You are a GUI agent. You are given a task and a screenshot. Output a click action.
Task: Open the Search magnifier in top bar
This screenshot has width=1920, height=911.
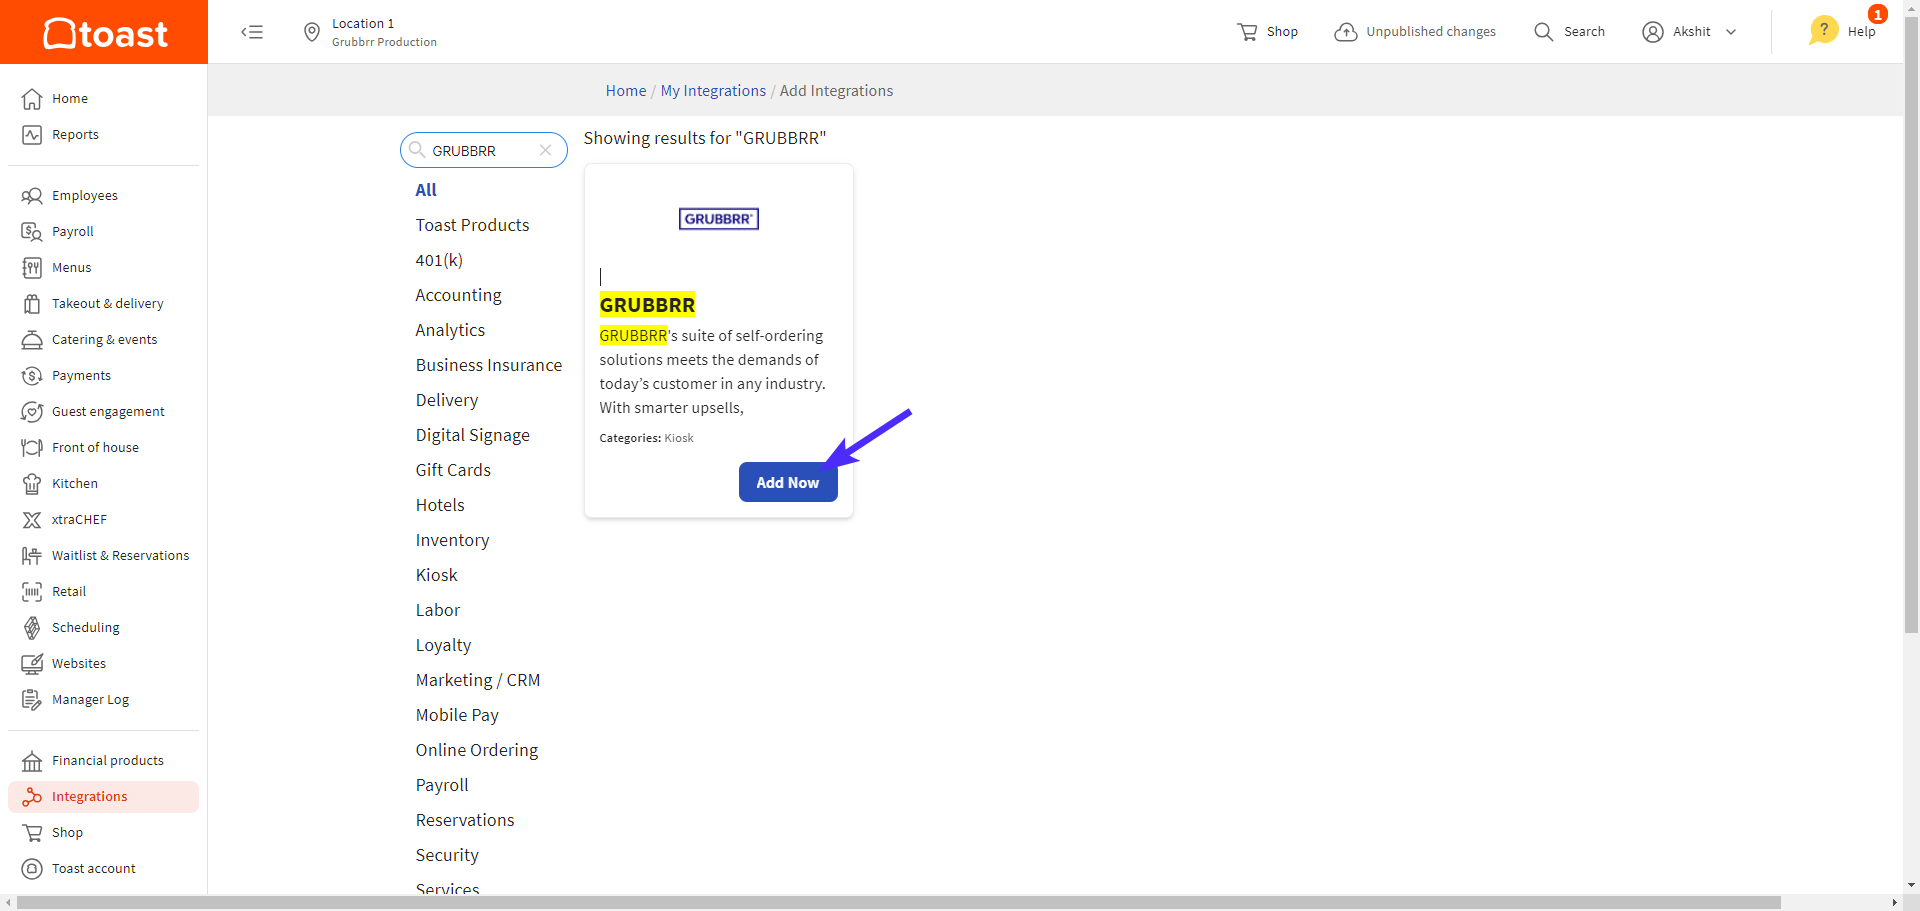coord(1544,32)
